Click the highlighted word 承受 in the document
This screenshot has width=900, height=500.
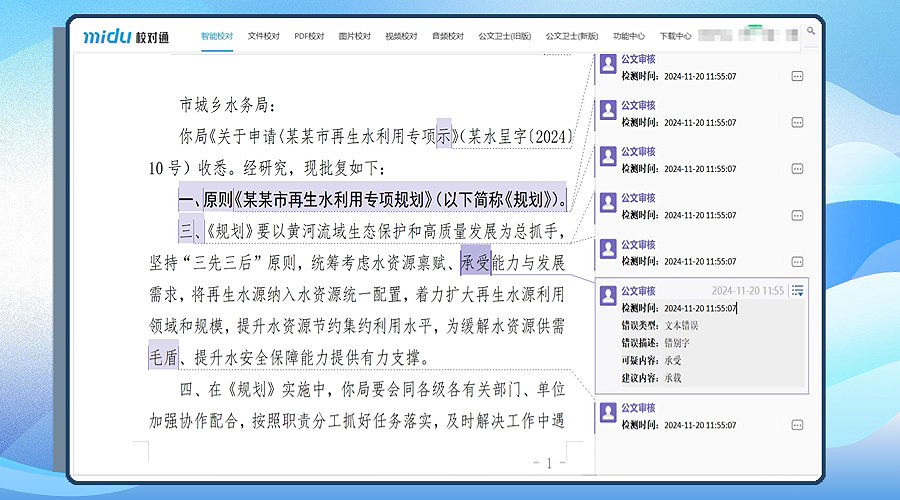476,262
